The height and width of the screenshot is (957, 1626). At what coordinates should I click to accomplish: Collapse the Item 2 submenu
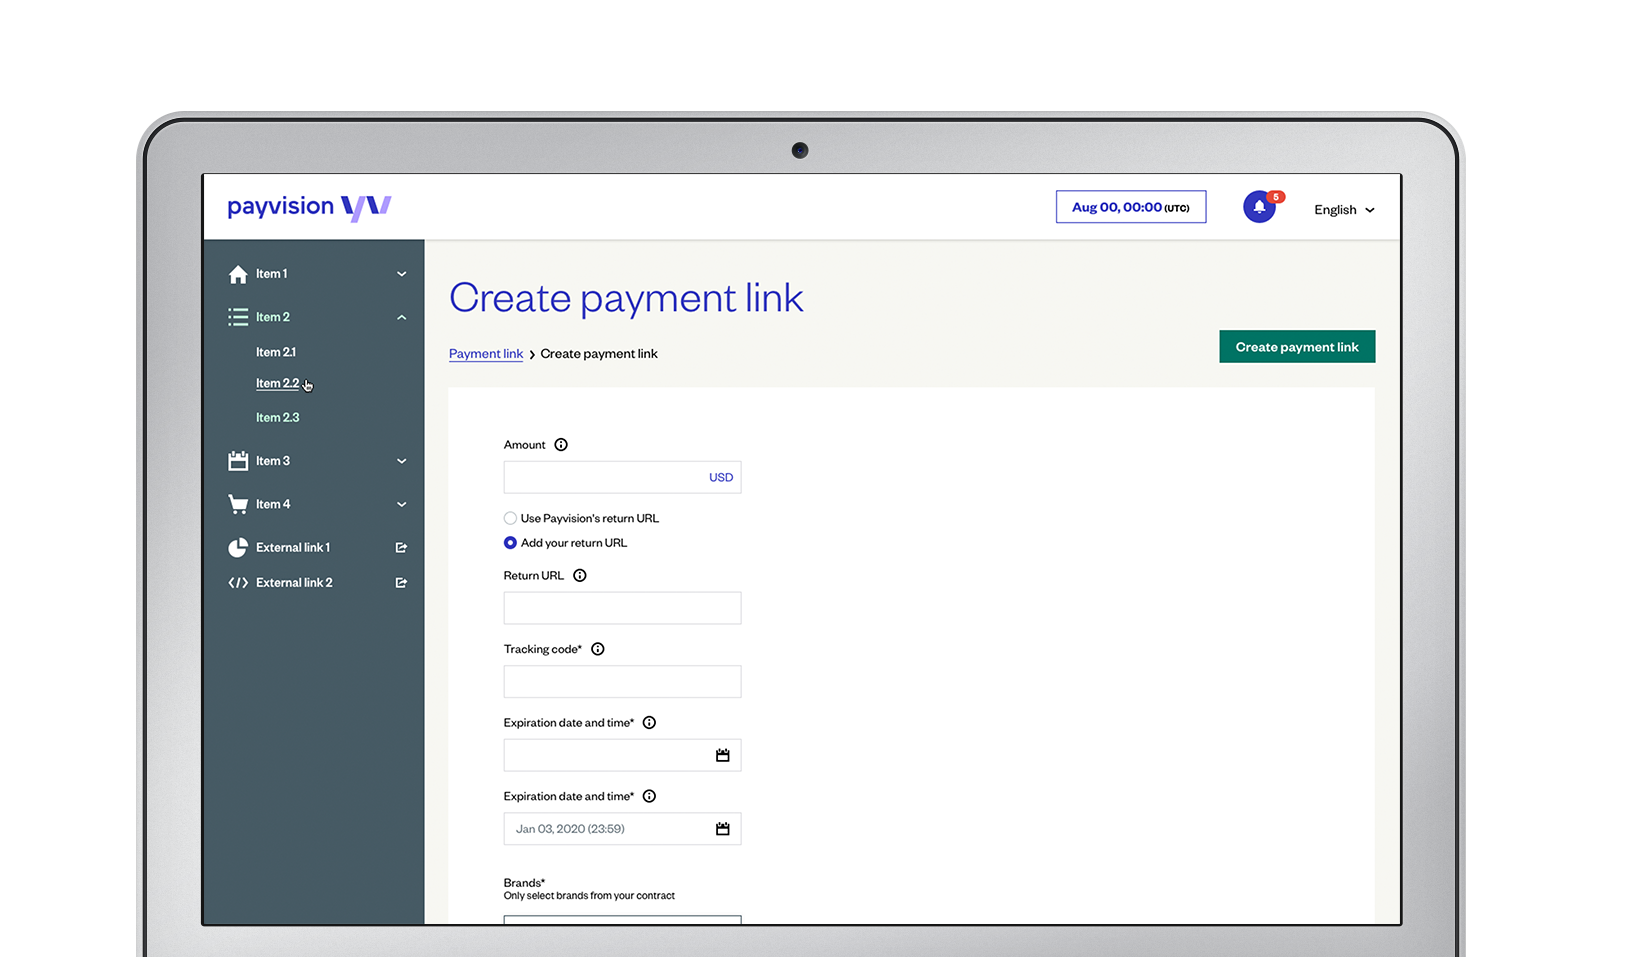pyautogui.click(x=401, y=316)
